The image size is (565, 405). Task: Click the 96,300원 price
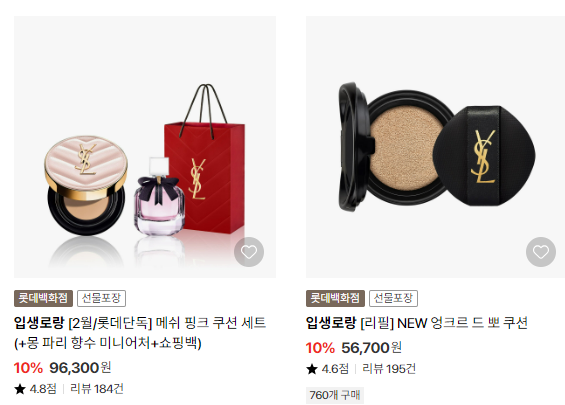pyautogui.click(x=80, y=368)
